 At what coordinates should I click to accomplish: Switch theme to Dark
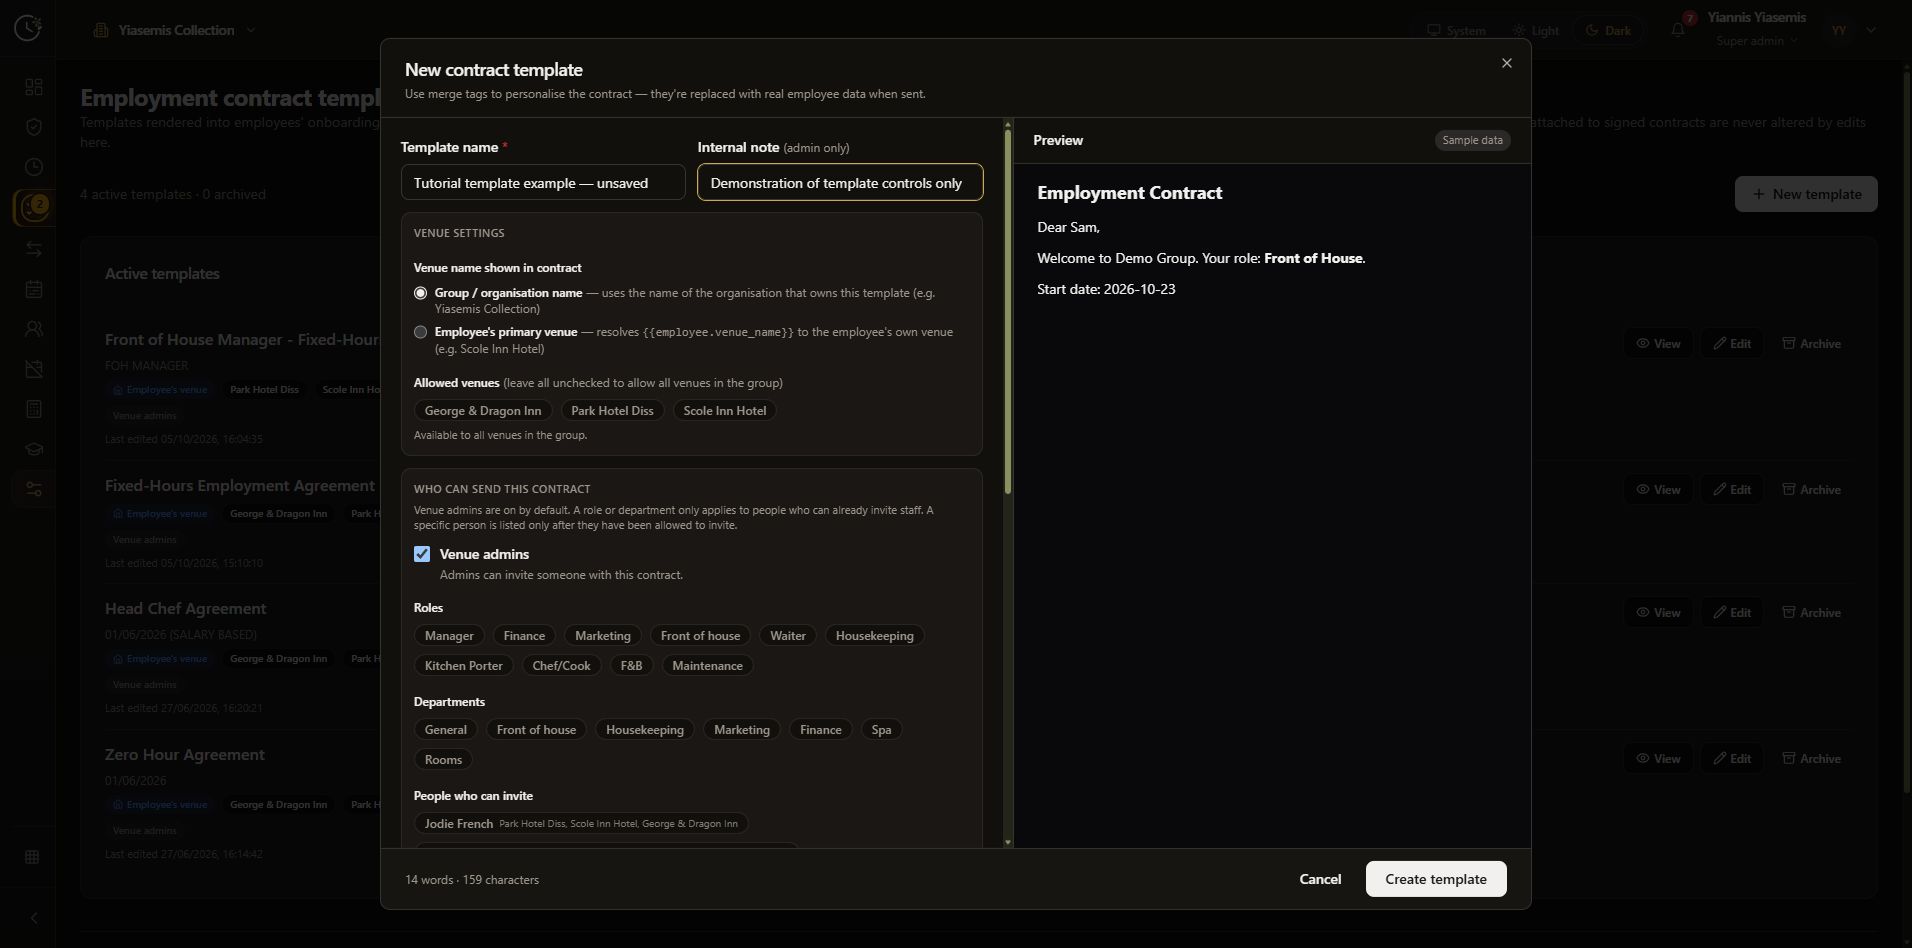click(1609, 31)
